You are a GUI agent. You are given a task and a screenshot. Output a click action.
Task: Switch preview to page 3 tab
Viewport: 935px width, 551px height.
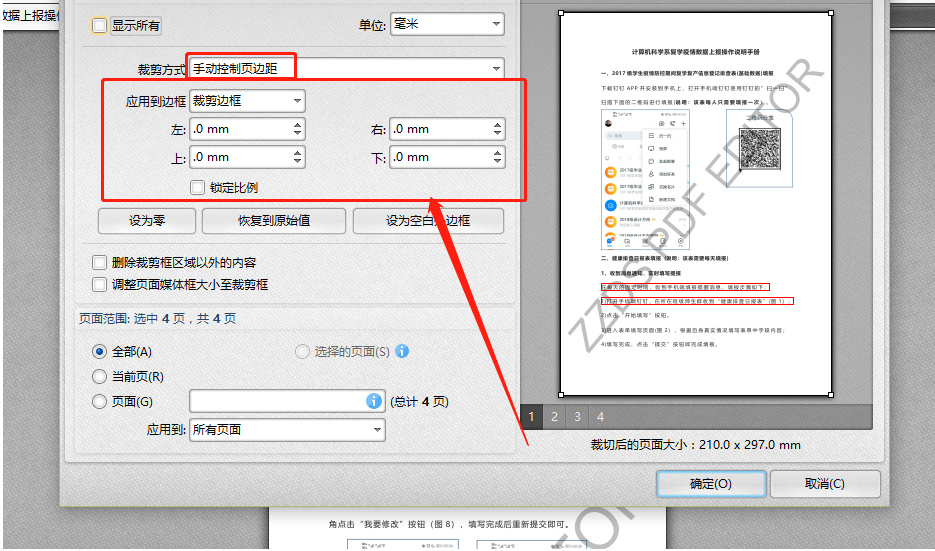tap(577, 417)
